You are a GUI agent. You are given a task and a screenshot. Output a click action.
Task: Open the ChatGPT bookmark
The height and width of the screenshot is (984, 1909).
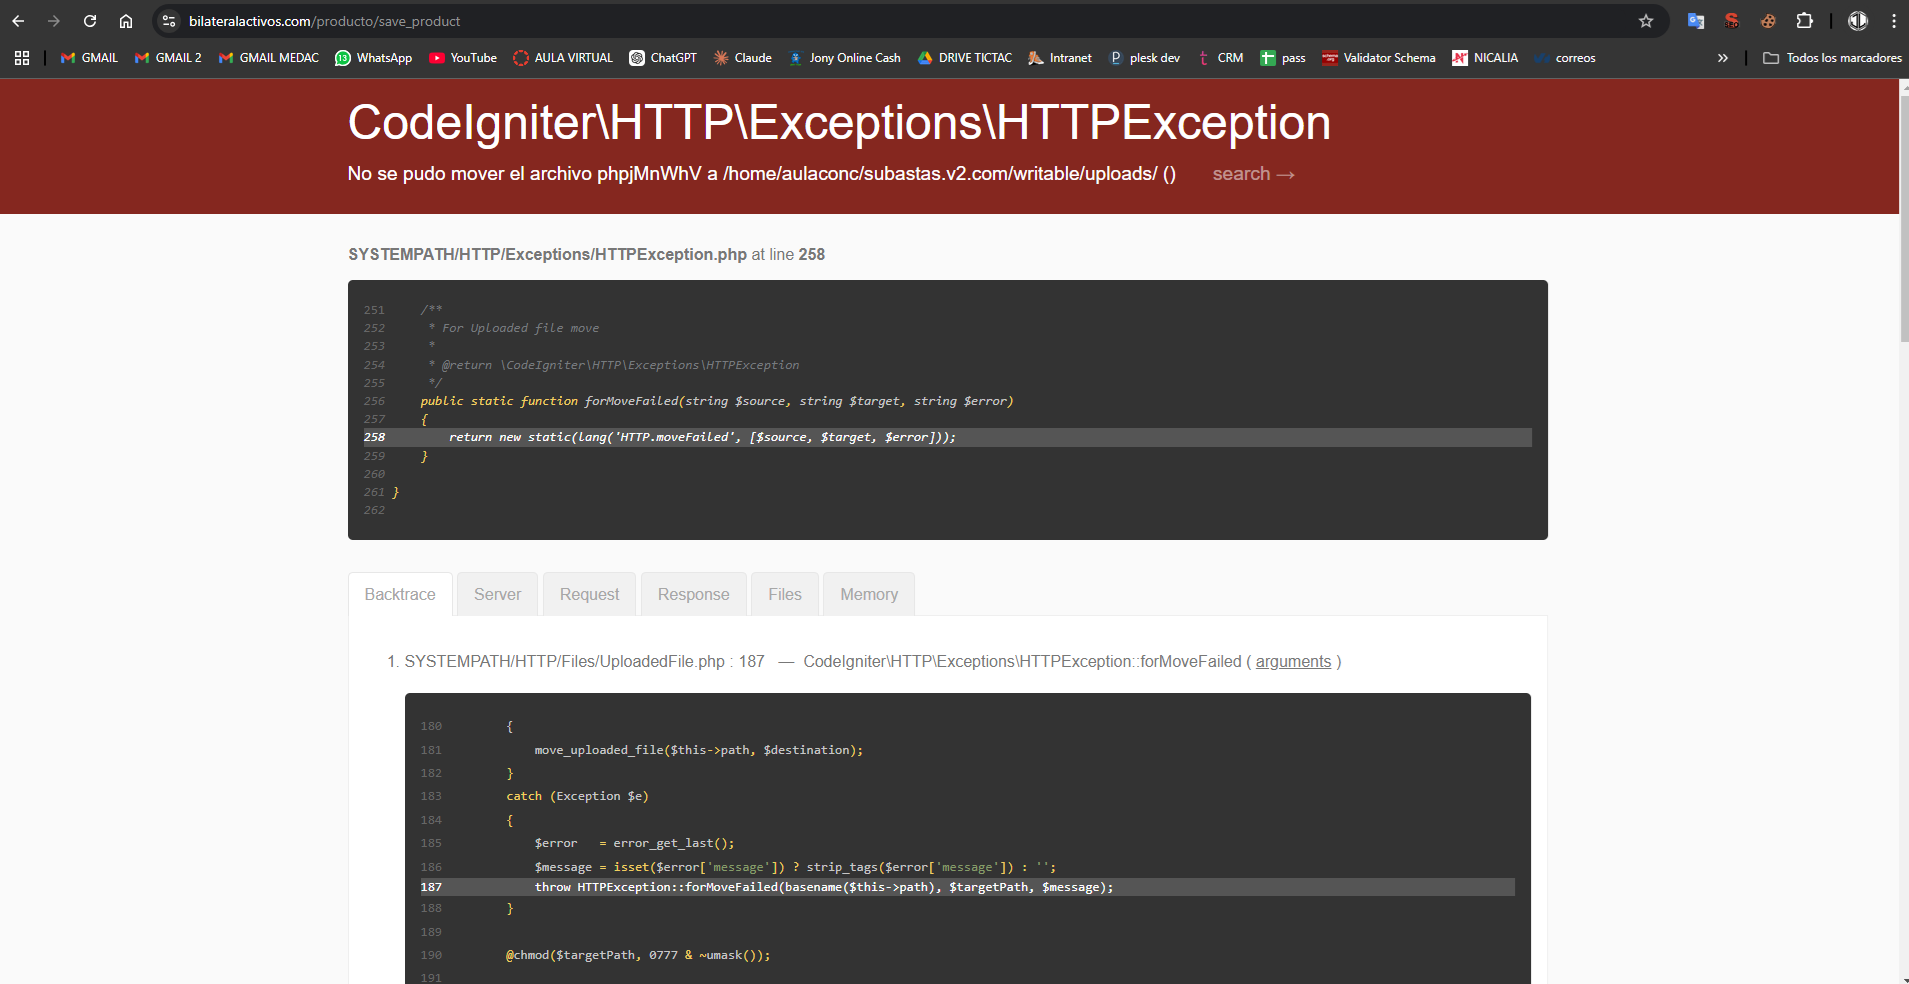pos(663,58)
